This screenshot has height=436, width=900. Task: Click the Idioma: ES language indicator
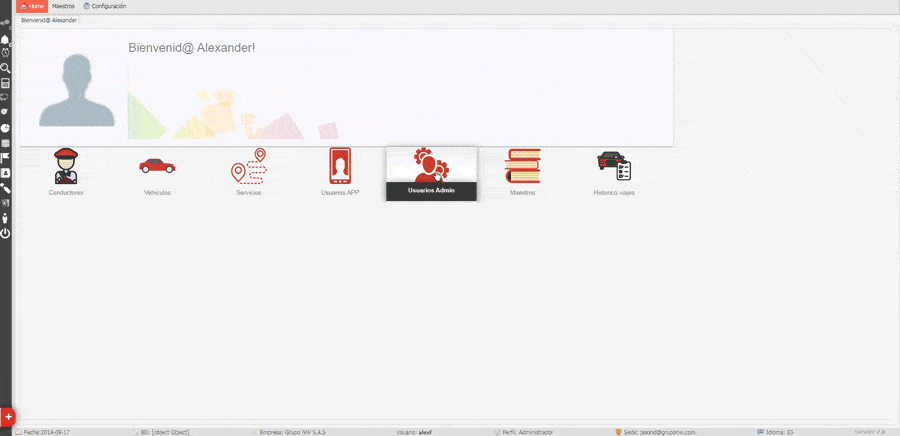pyautogui.click(x=775, y=432)
